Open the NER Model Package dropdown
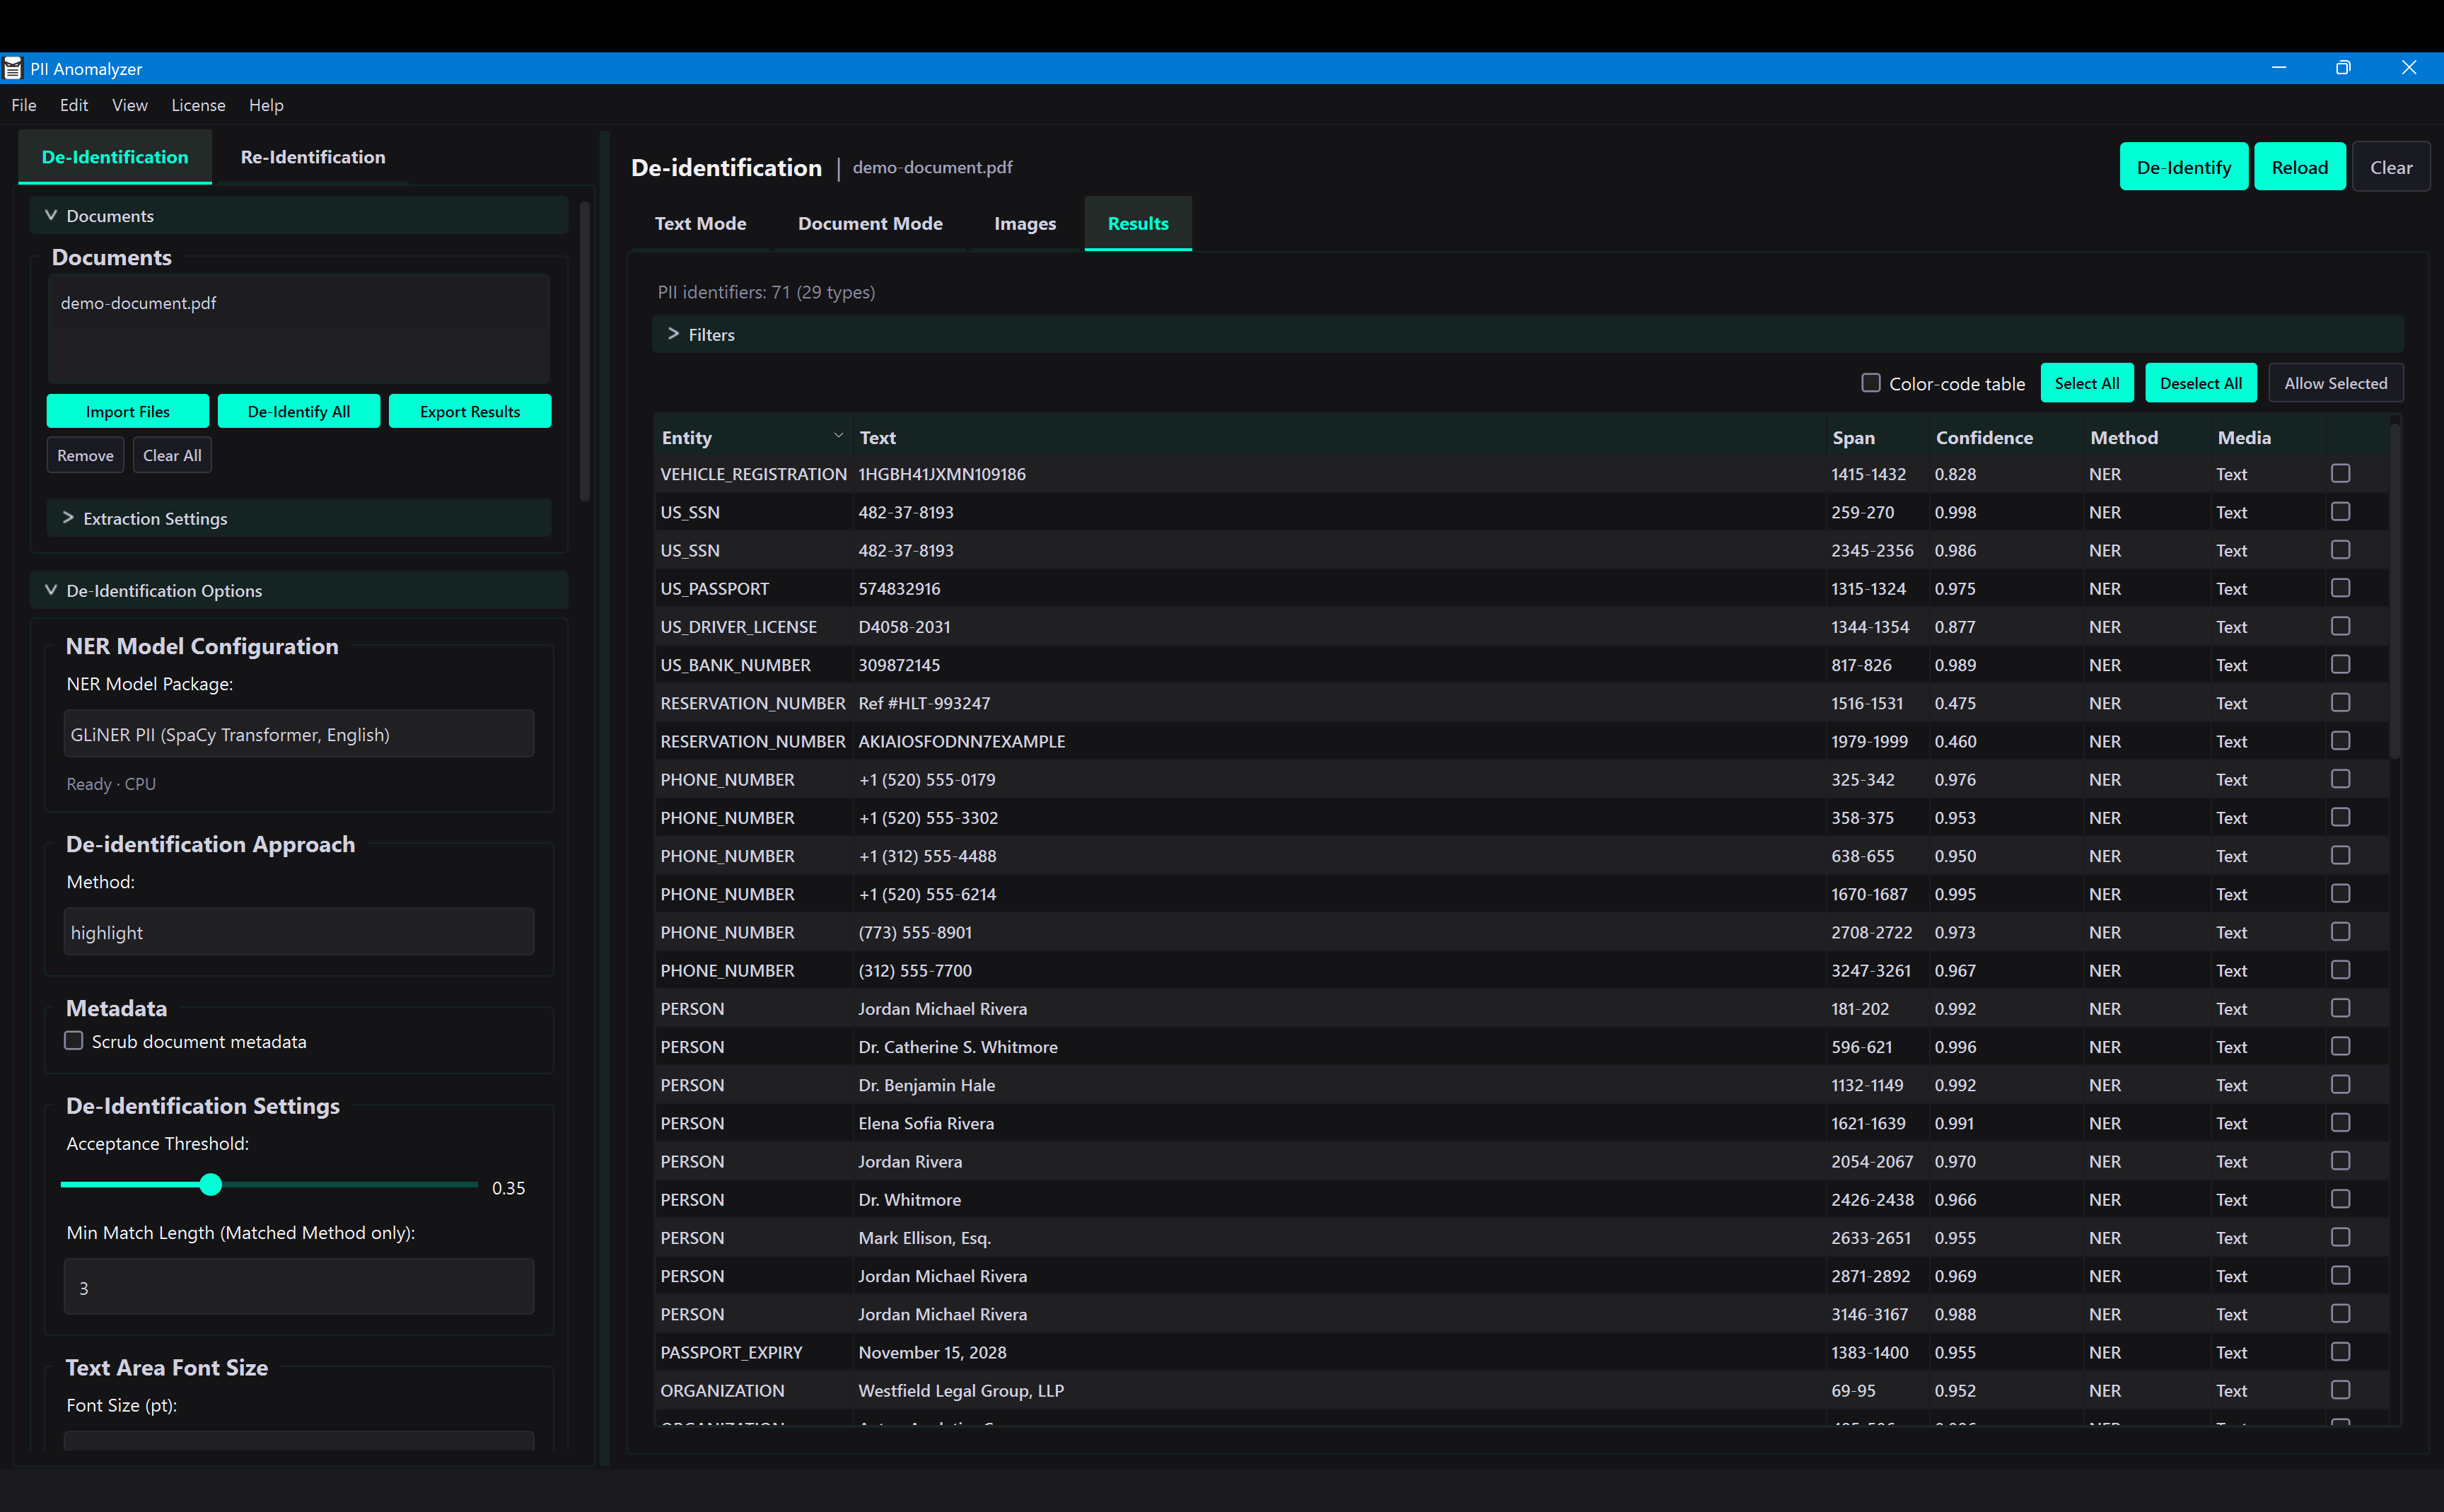 [298, 733]
